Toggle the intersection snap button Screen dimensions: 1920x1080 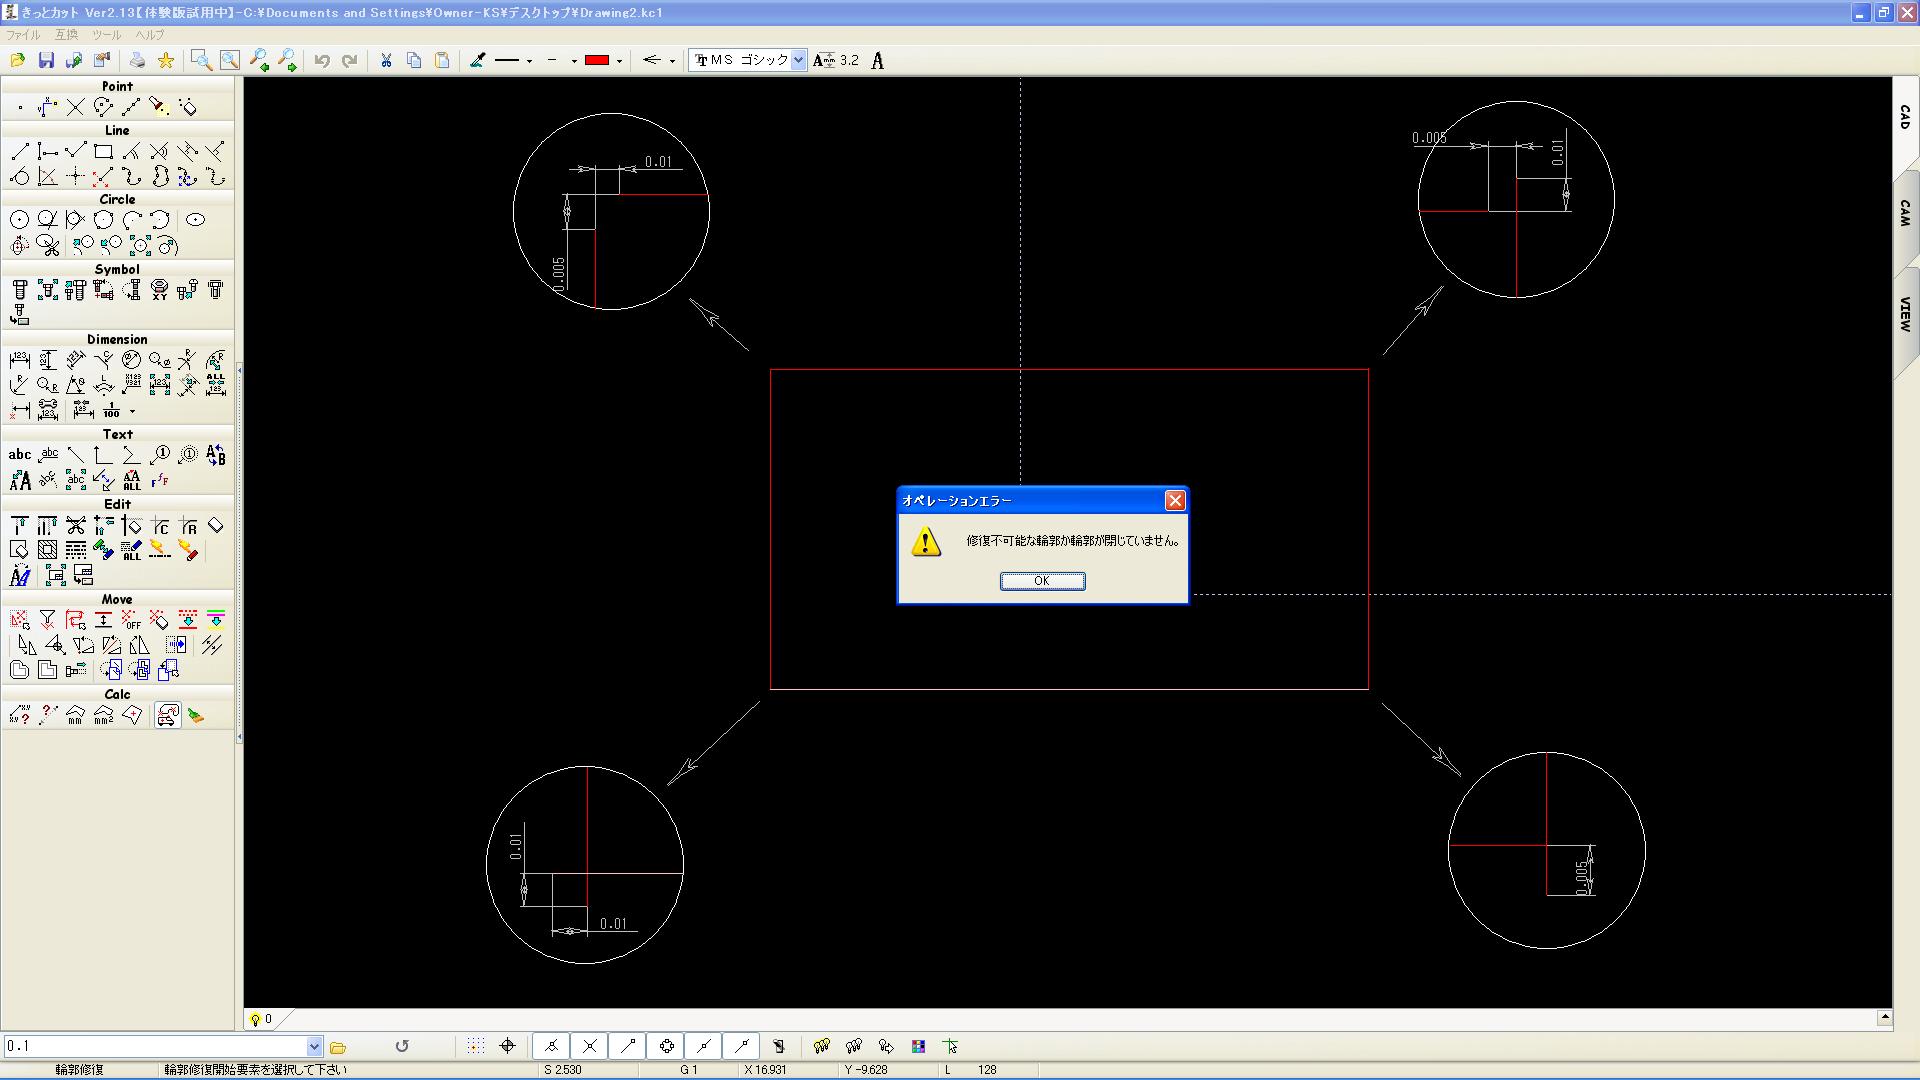point(590,1046)
